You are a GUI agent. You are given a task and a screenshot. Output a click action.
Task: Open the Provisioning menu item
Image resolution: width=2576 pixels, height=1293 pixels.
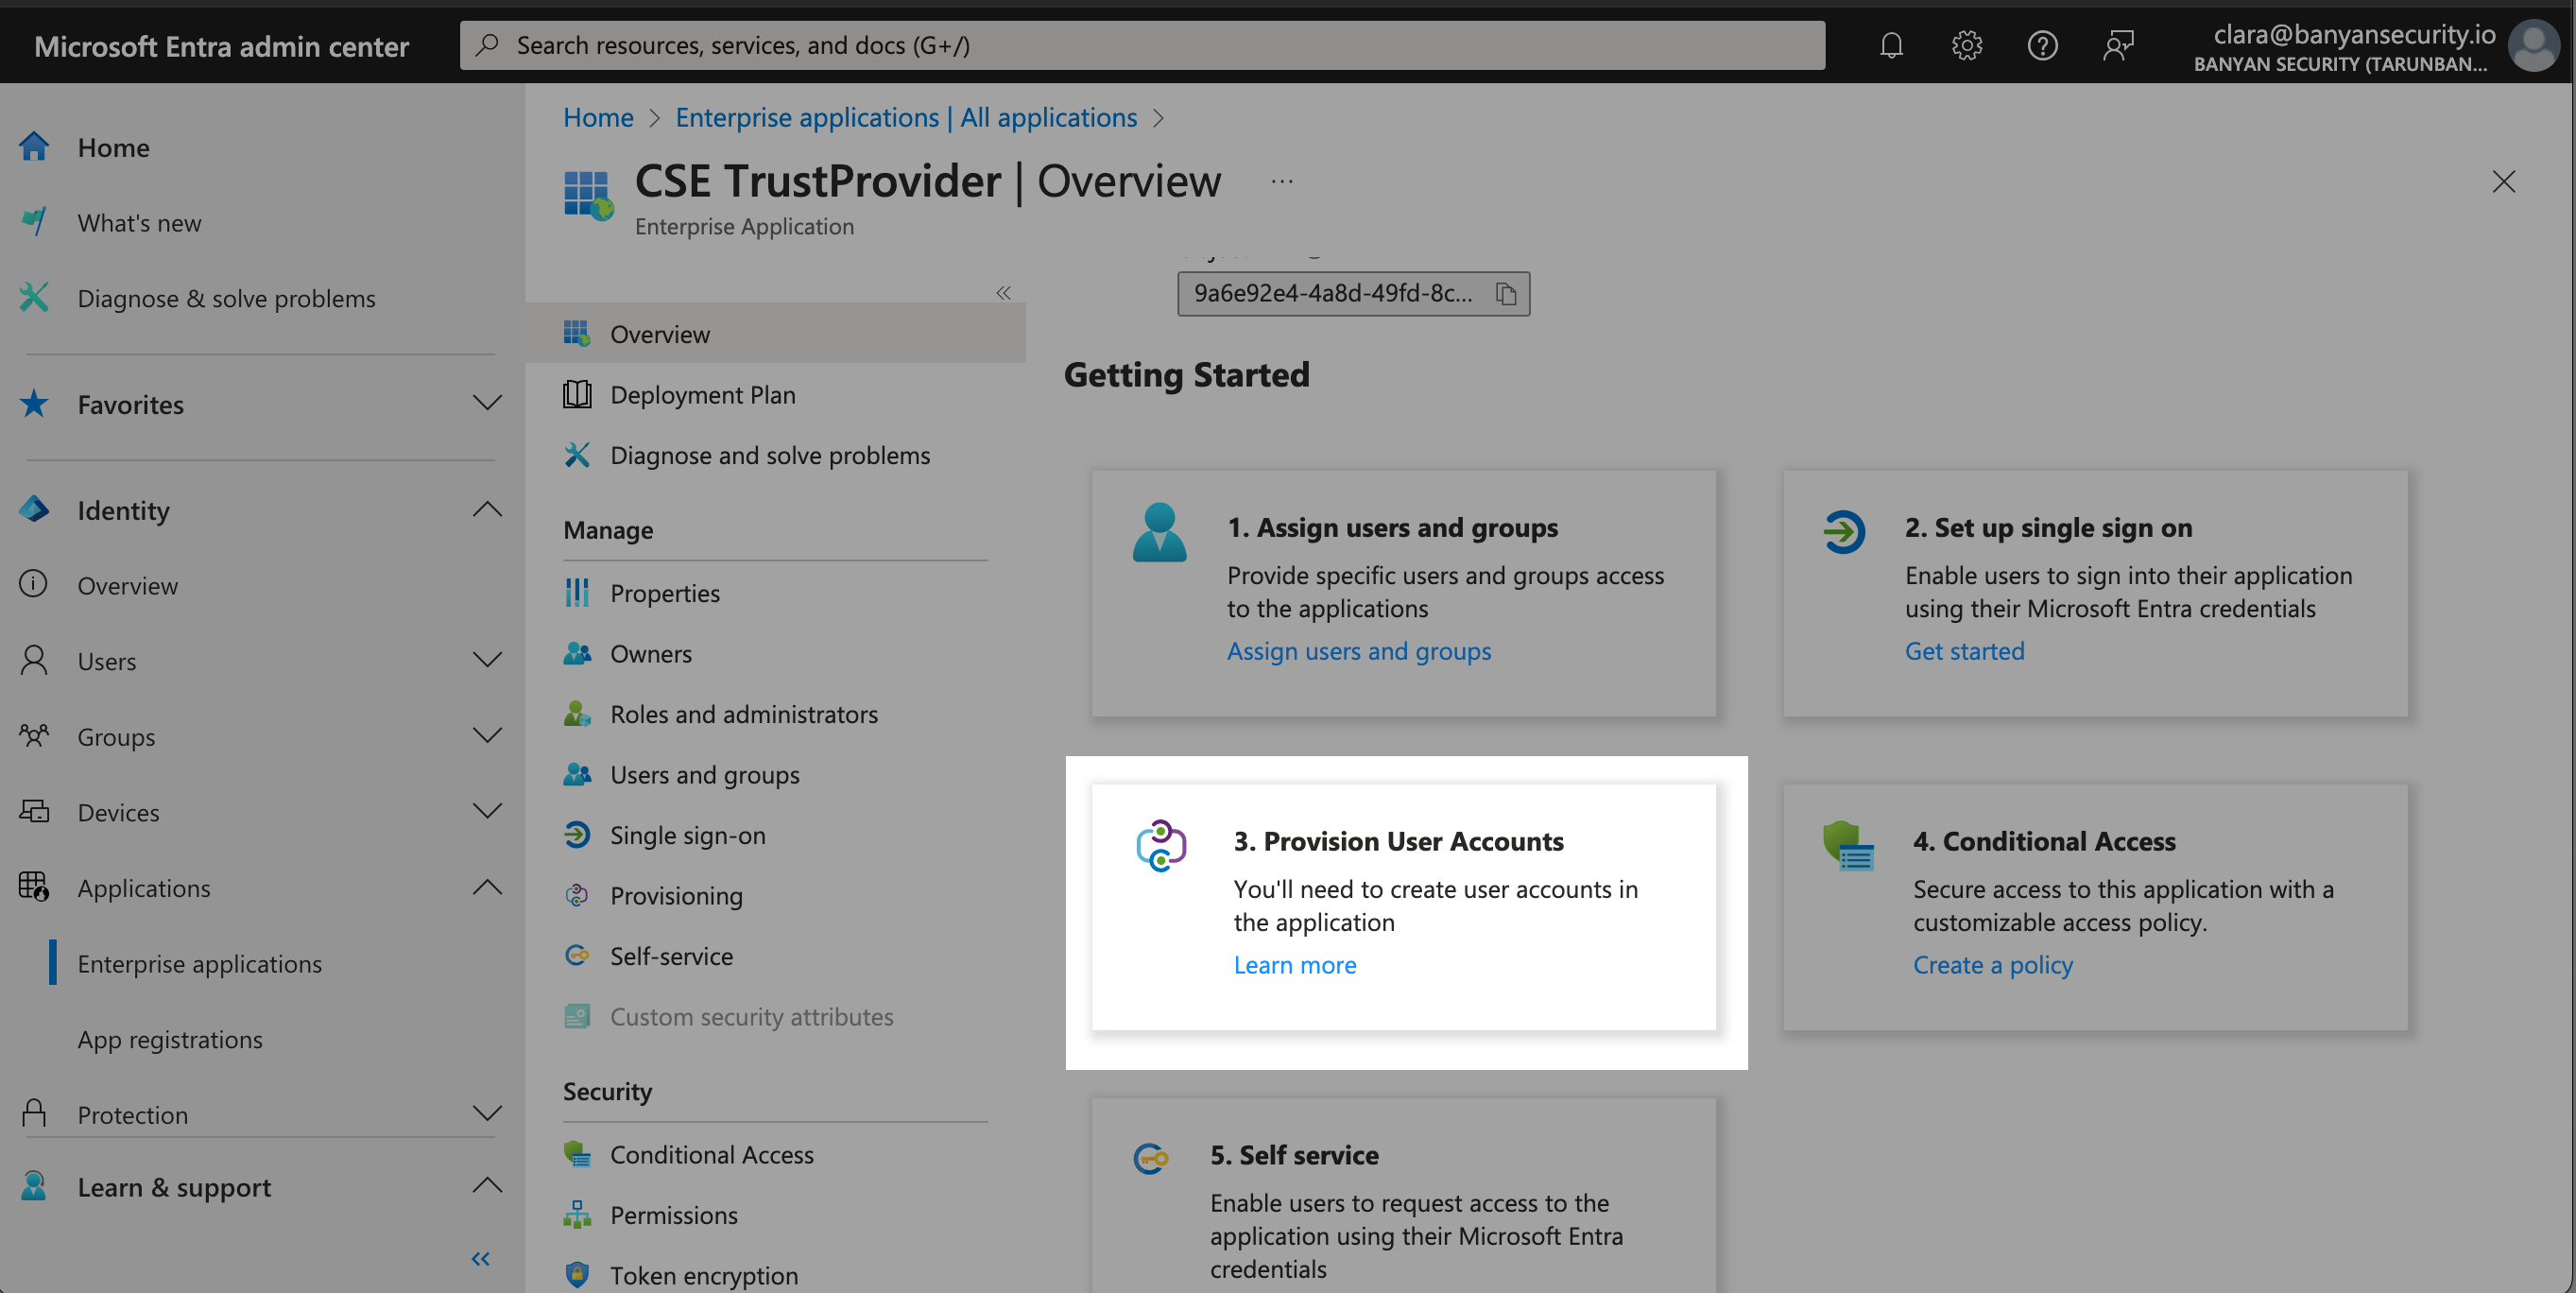pyautogui.click(x=676, y=895)
